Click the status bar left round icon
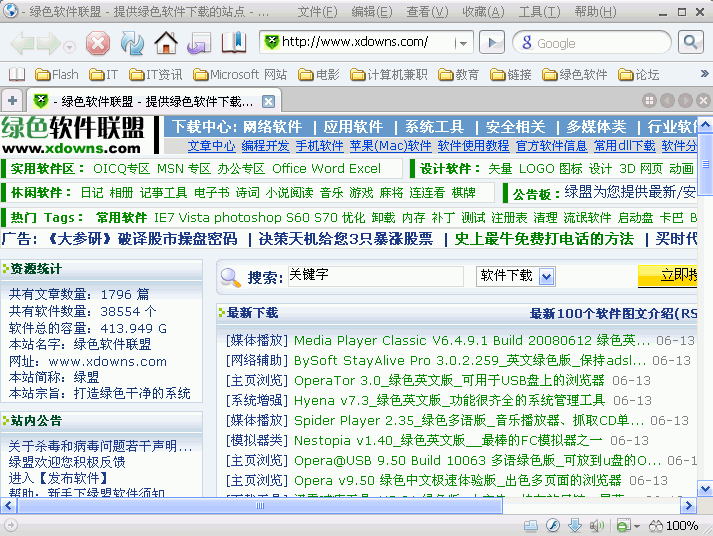This screenshot has width=713, height=536. (x=10, y=526)
